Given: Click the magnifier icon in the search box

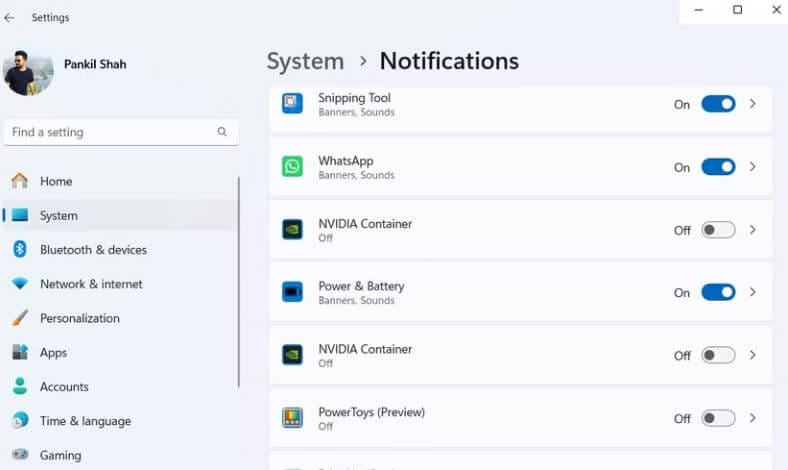Looking at the screenshot, I should [x=222, y=132].
